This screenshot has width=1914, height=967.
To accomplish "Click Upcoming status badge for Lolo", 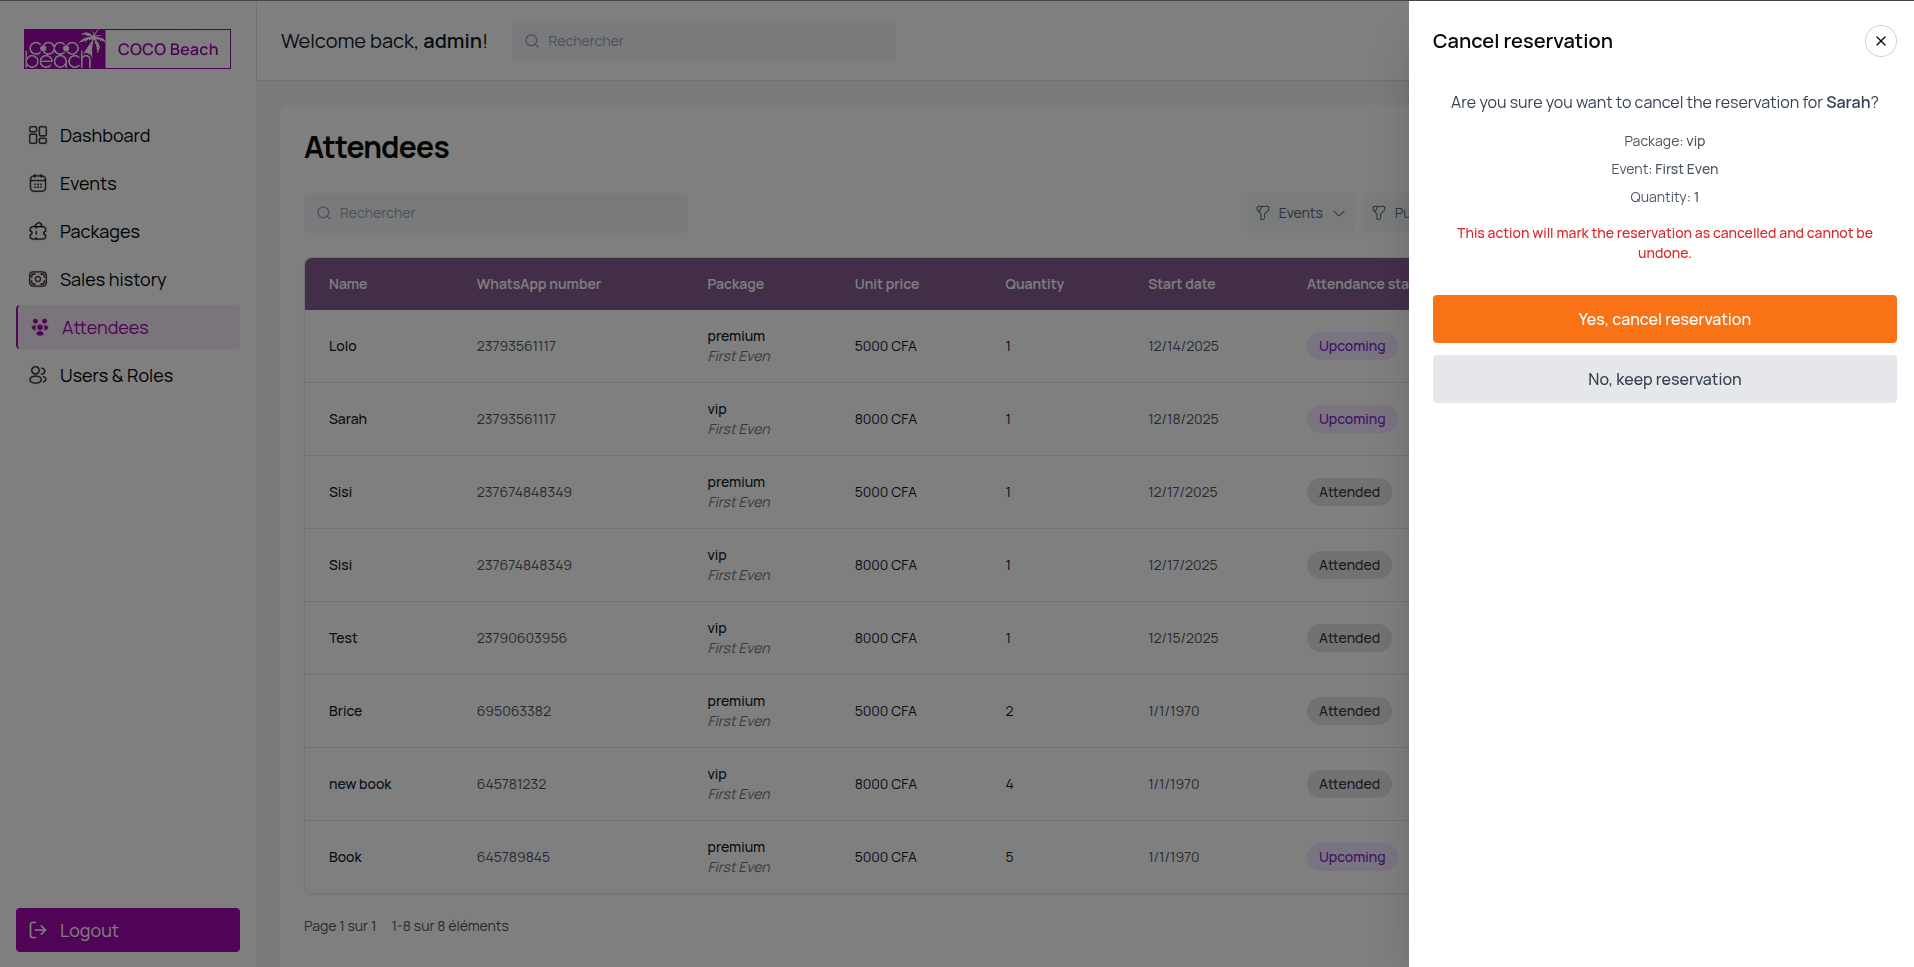I will [x=1351, y=346].
